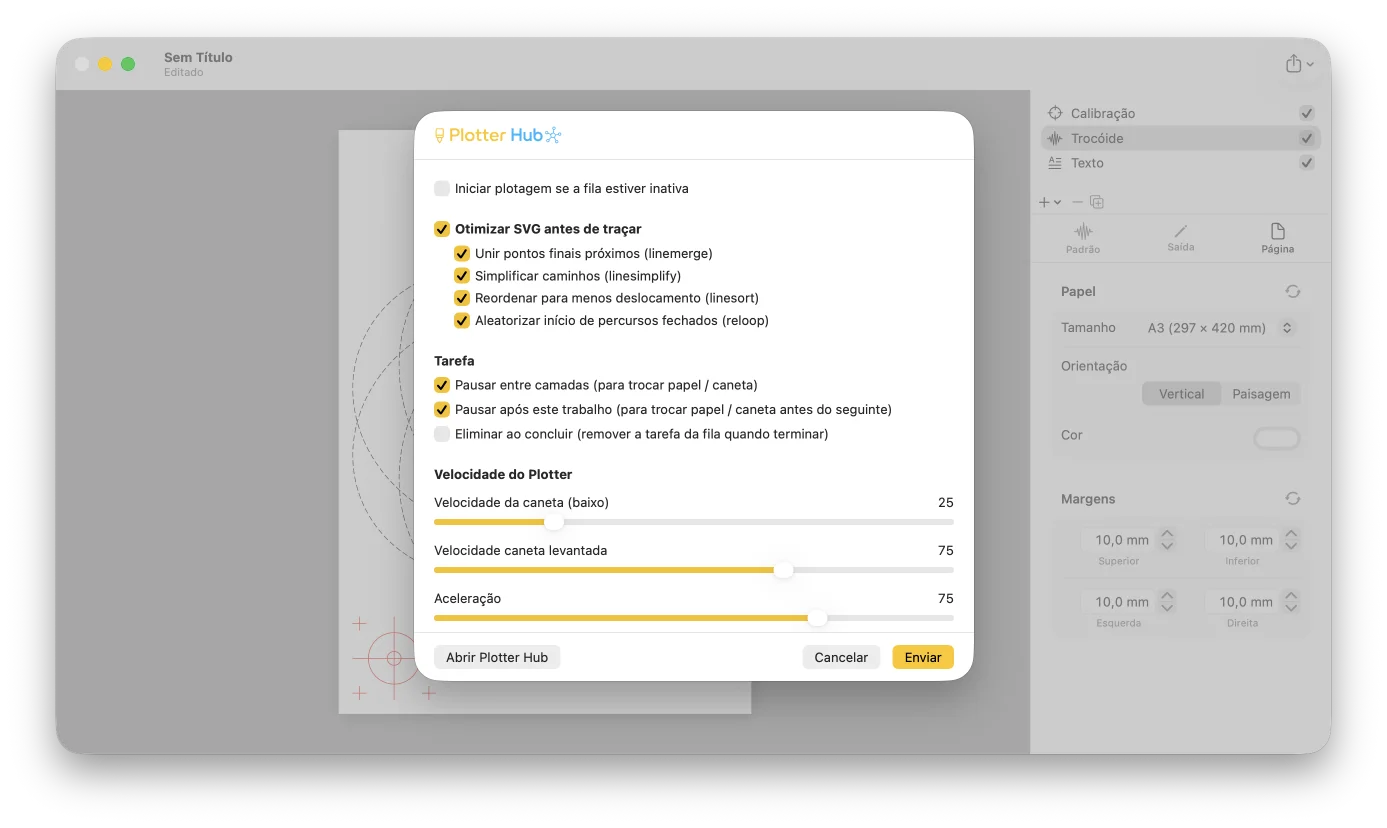Toggle Otimizar SVG antes de traçar

click(442, 229)
